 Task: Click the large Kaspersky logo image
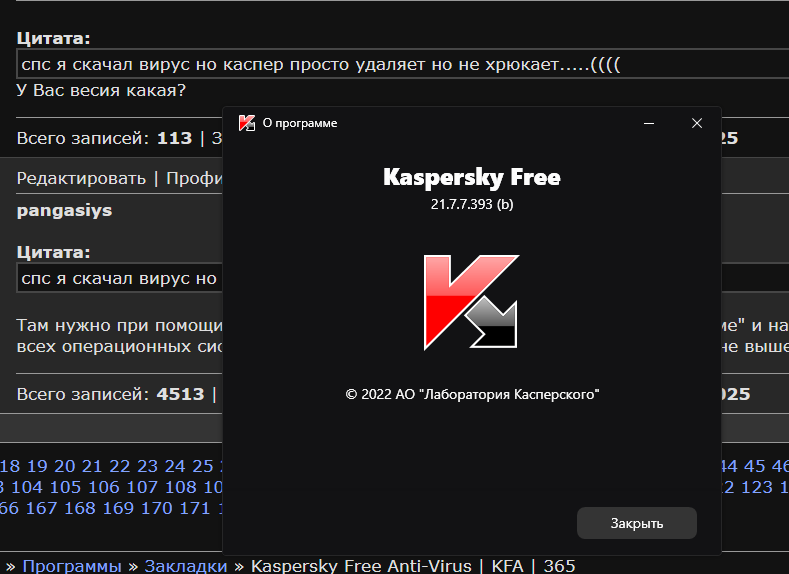pos(471,301)
